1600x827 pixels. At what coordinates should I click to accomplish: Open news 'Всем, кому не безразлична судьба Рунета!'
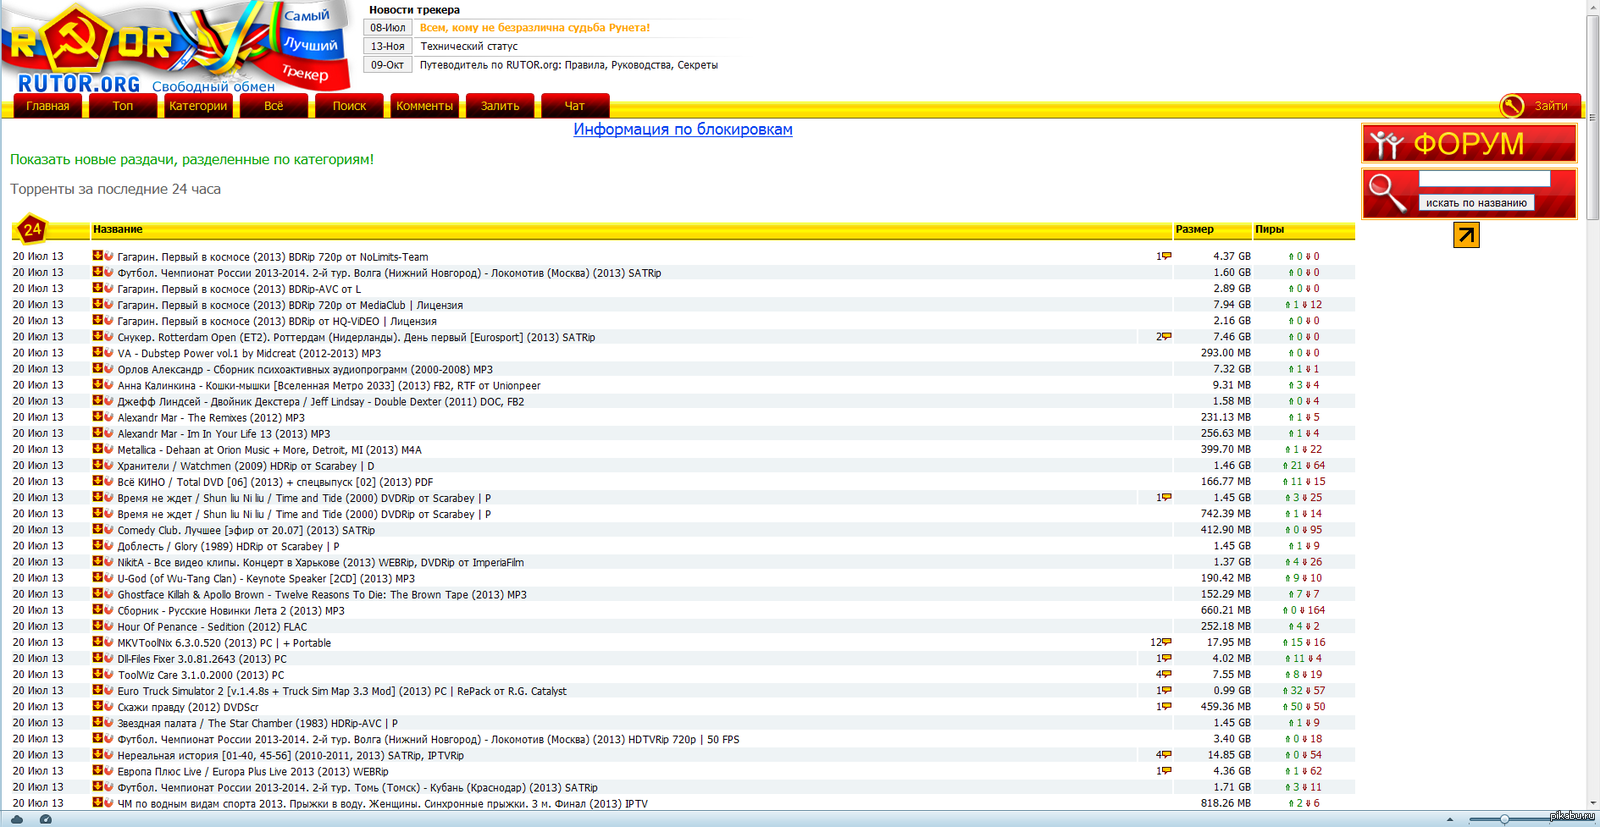(535, 28)
